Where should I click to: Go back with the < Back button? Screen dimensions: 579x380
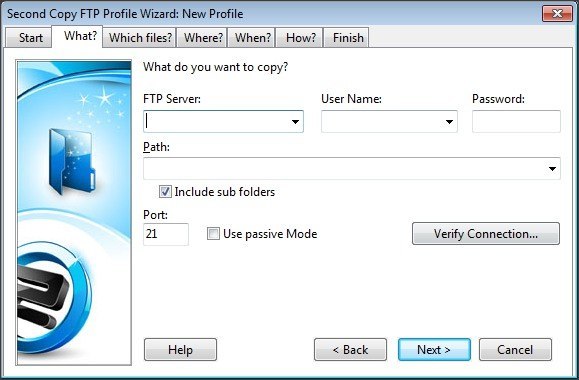point(350,349)
